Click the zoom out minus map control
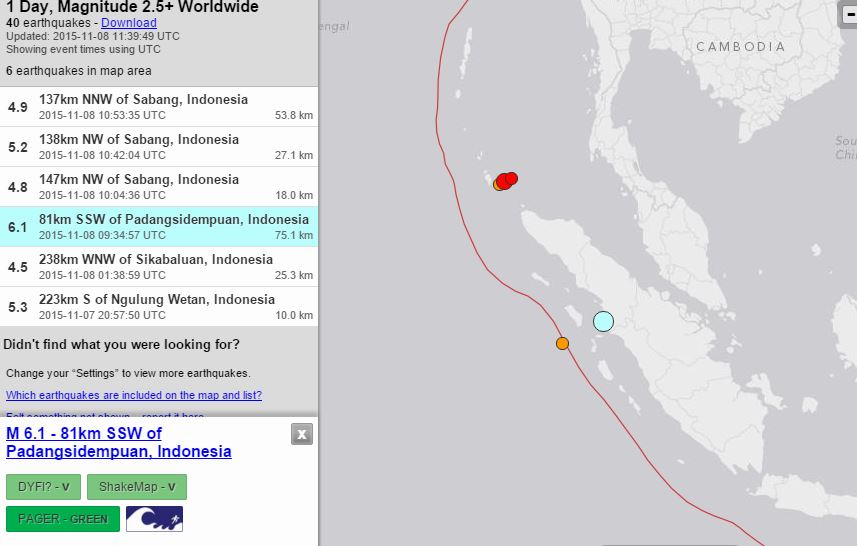857x546 pixels. [850, 15]
